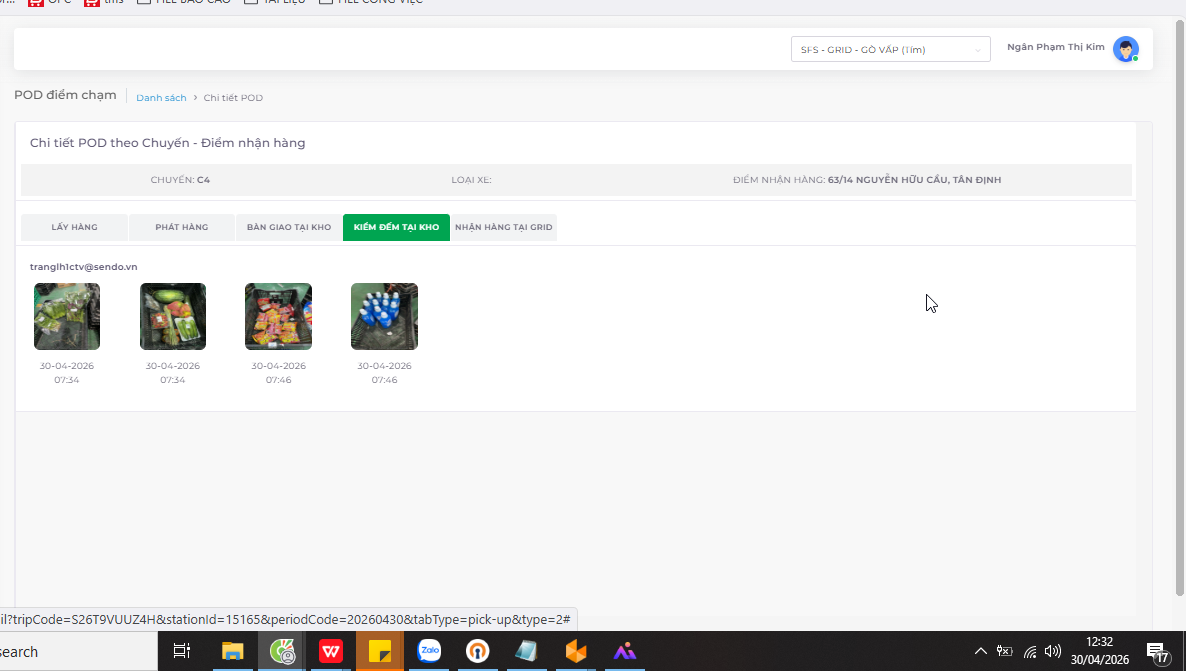Viewport: 1186px width, 671px height.
Task: Open the volume tray icon
Action: [1053, 651]
